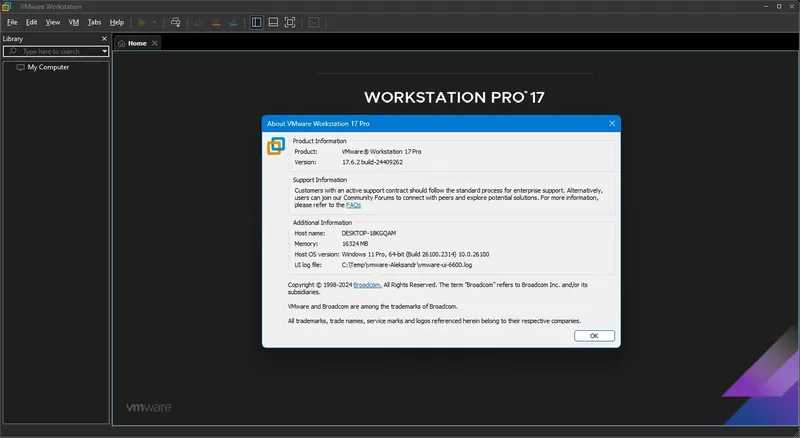Open the Snapshot Manager toolbar icon

233,22
